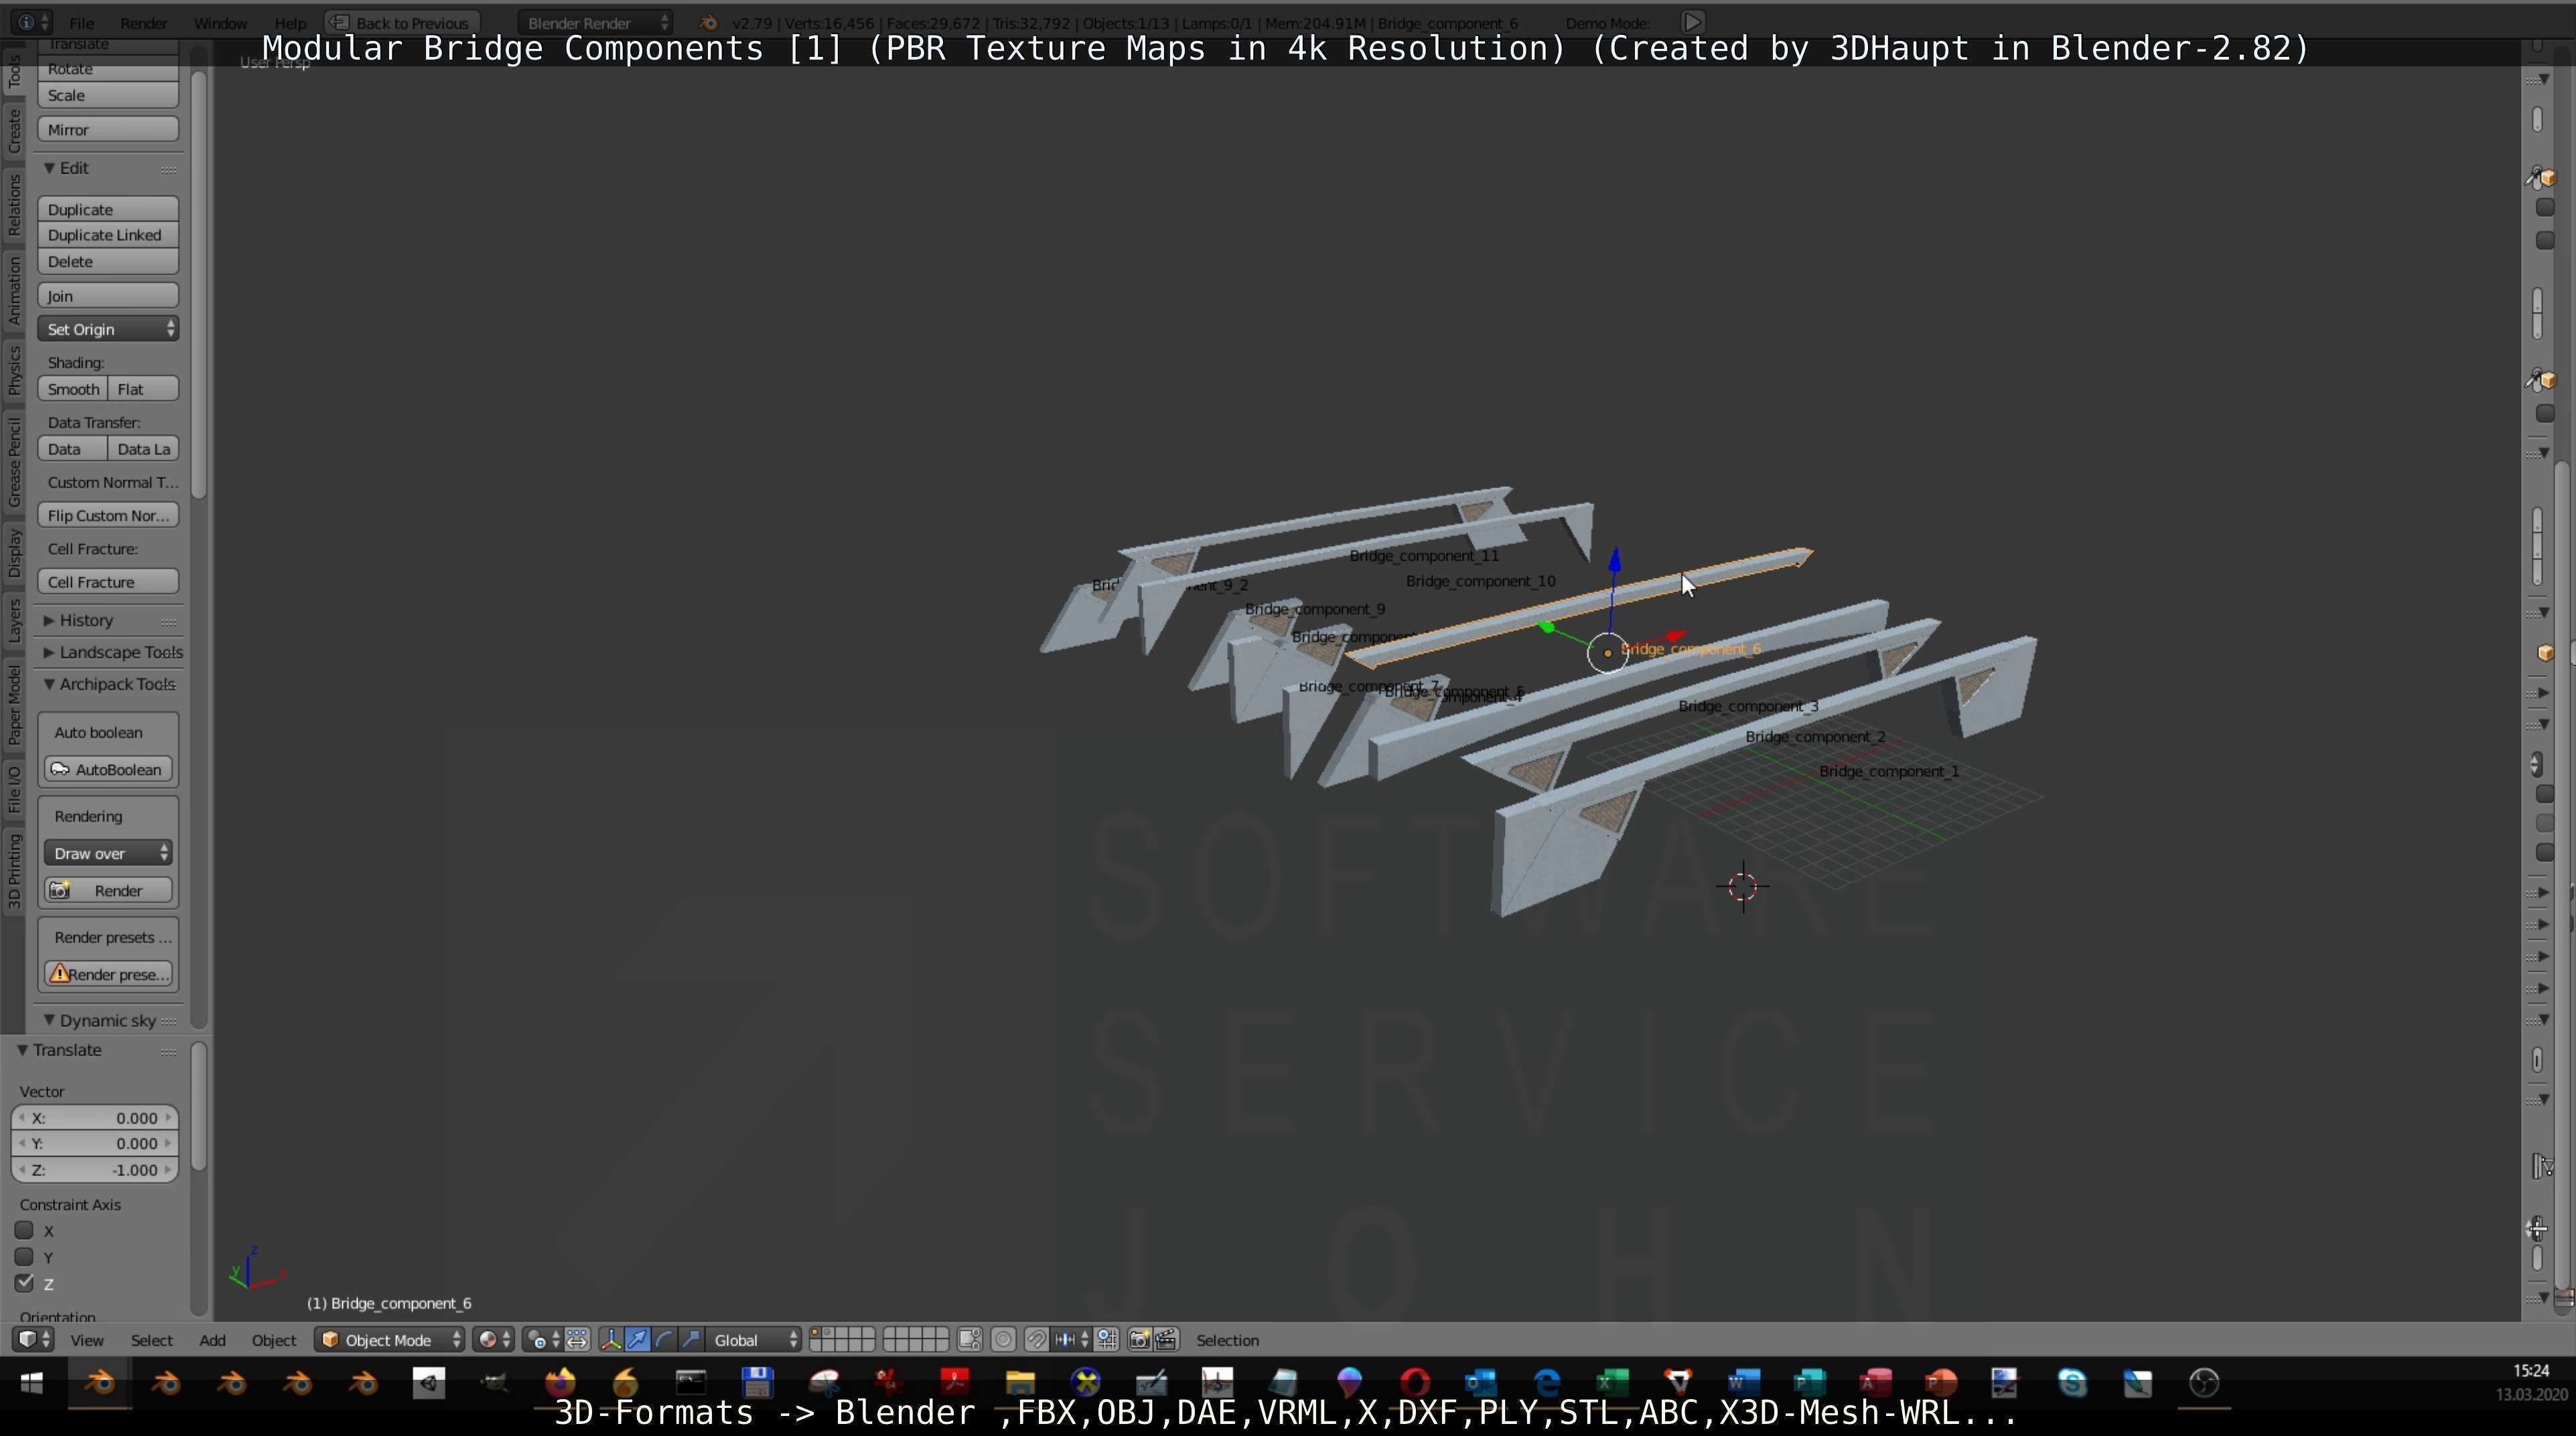Click the green Y axis manipulator handle
The width and height of the screenshot is (2576, 1436).
1547,627
